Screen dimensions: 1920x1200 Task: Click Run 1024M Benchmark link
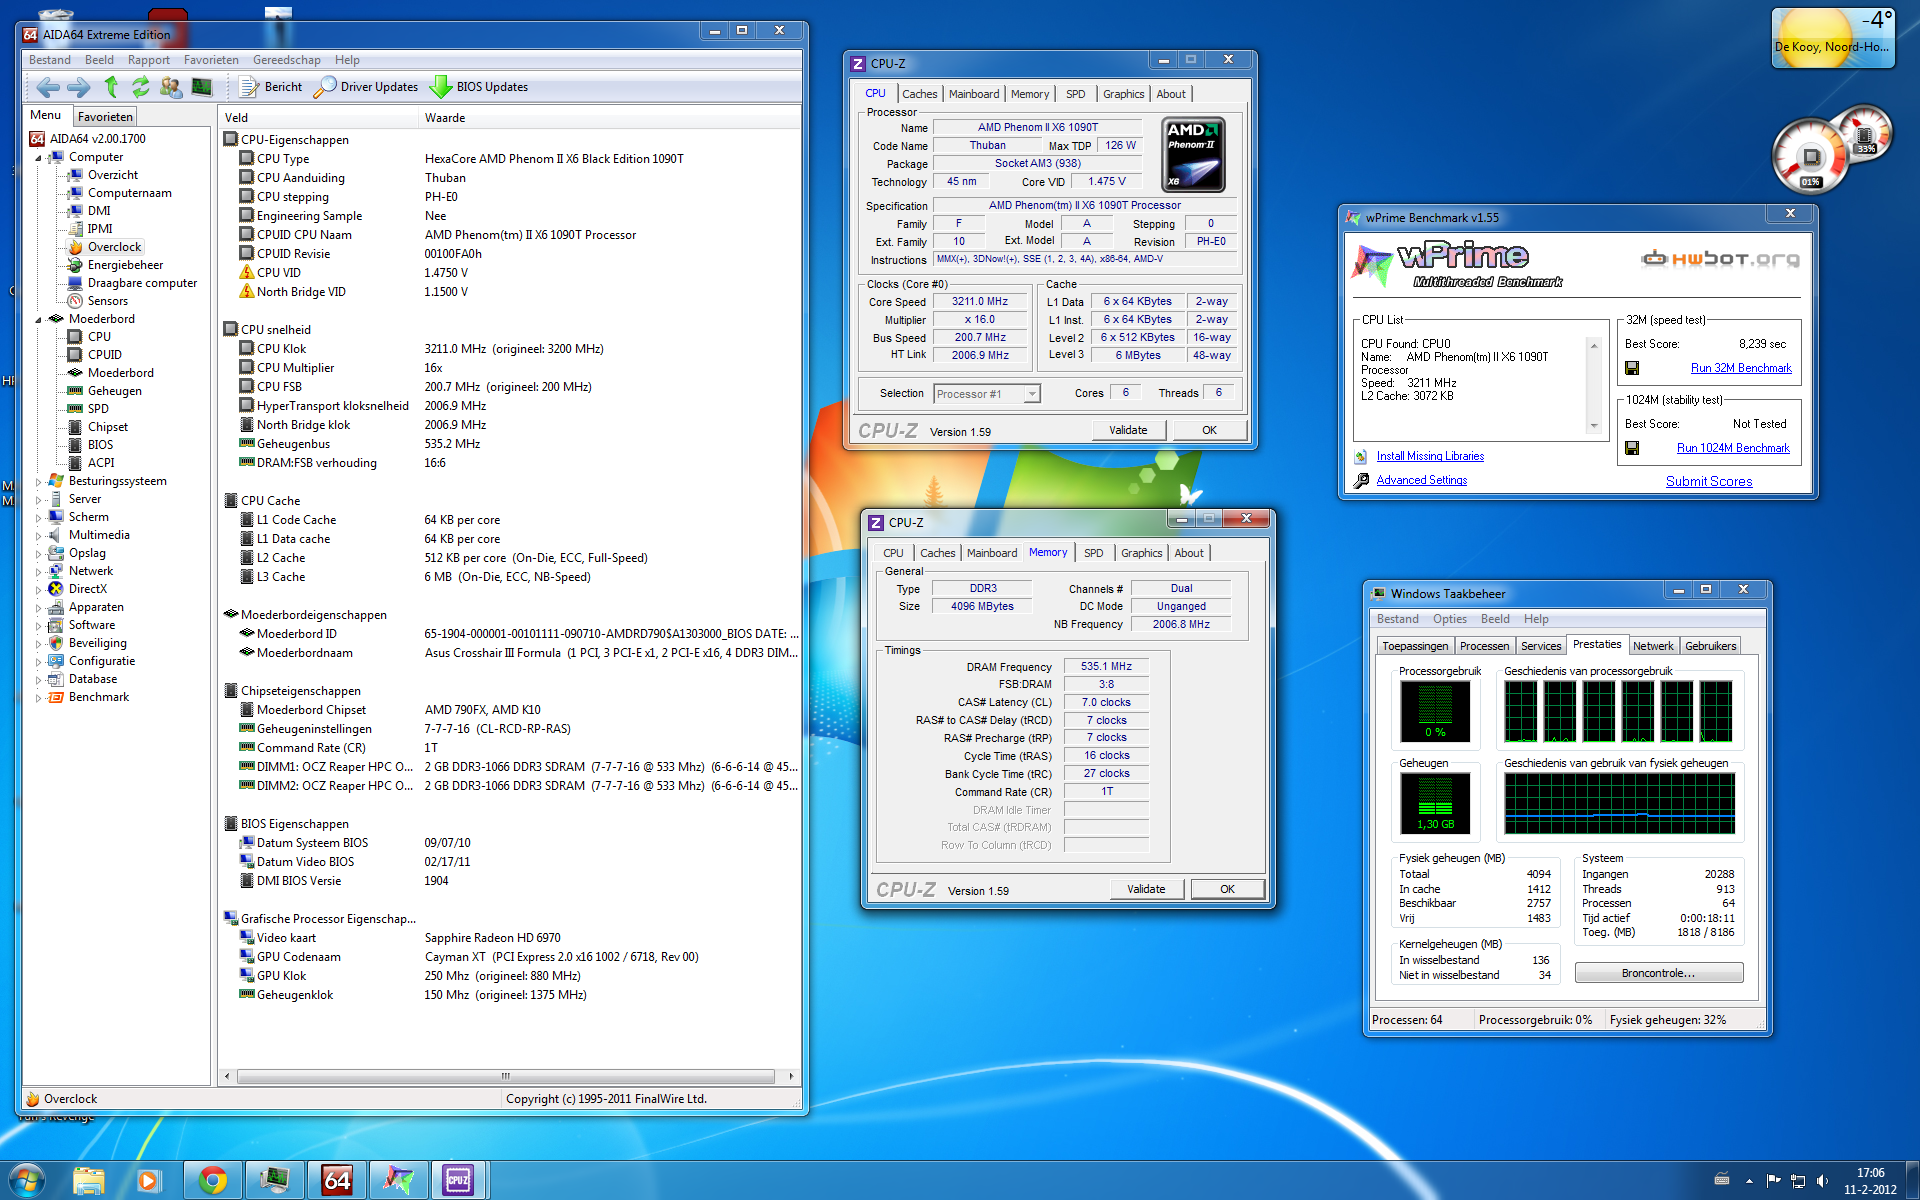click(1733, 448)
